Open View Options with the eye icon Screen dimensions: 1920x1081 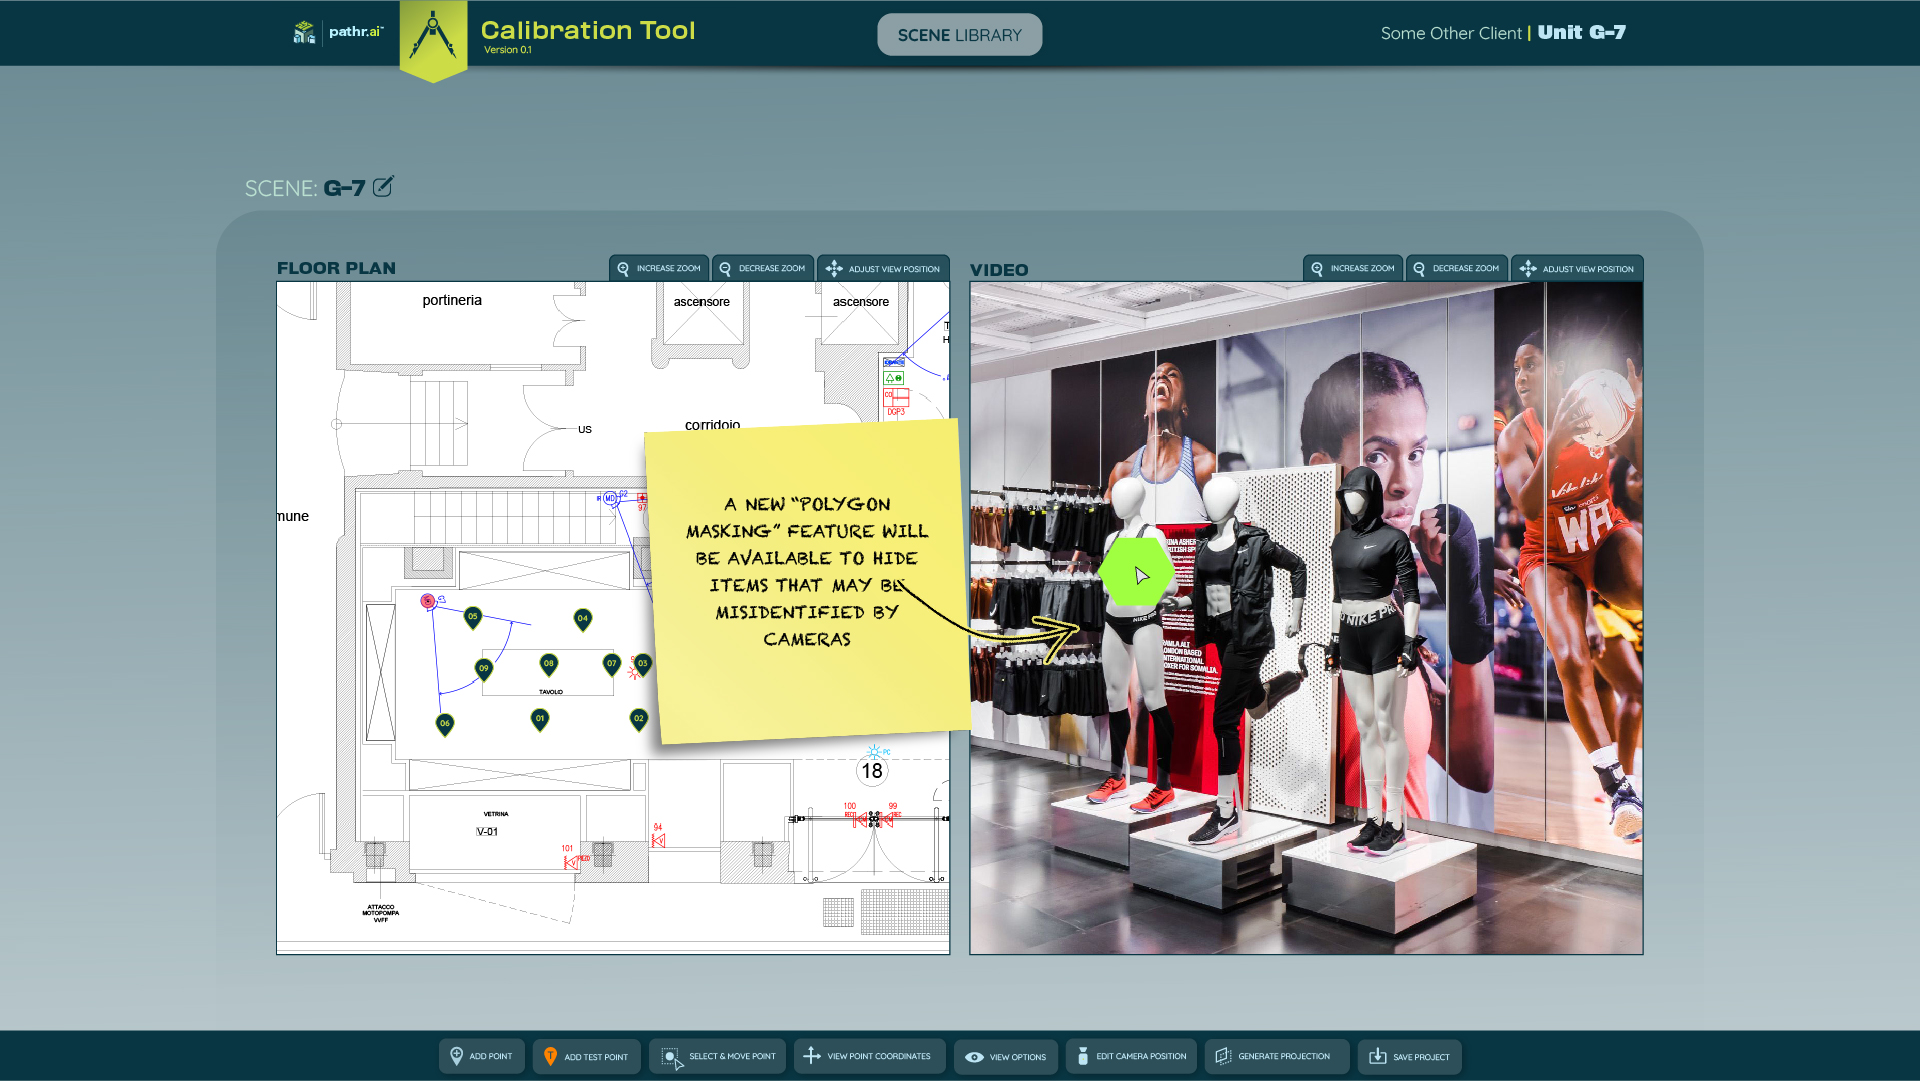1005,1056
